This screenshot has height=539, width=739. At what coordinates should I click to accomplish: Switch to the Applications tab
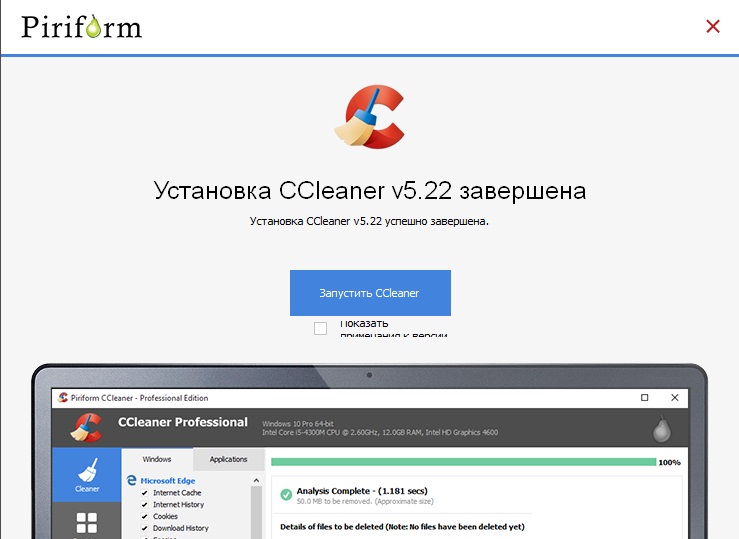pos(229,459)
